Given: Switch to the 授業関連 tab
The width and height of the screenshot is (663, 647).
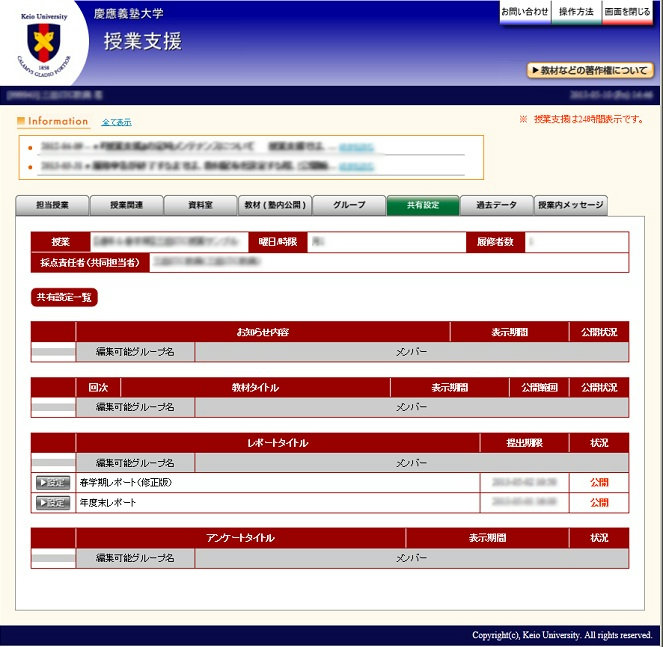Looking at the screenshot, I should (x=126, y=205).
